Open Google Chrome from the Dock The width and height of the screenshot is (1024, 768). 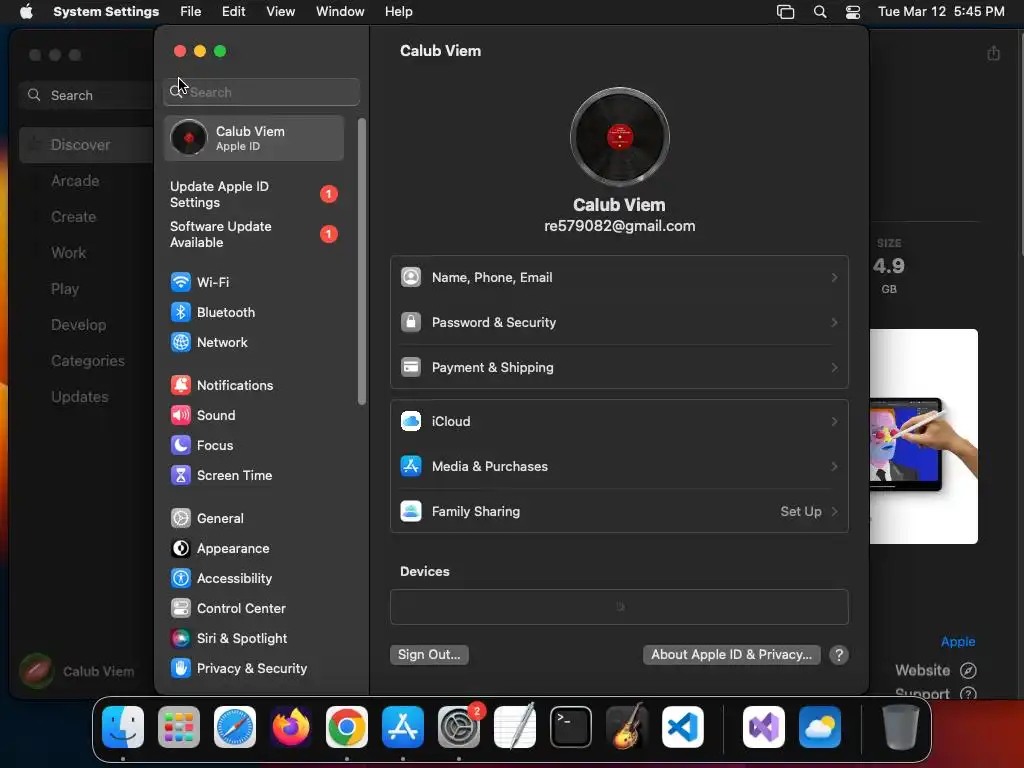coord(347,727)
